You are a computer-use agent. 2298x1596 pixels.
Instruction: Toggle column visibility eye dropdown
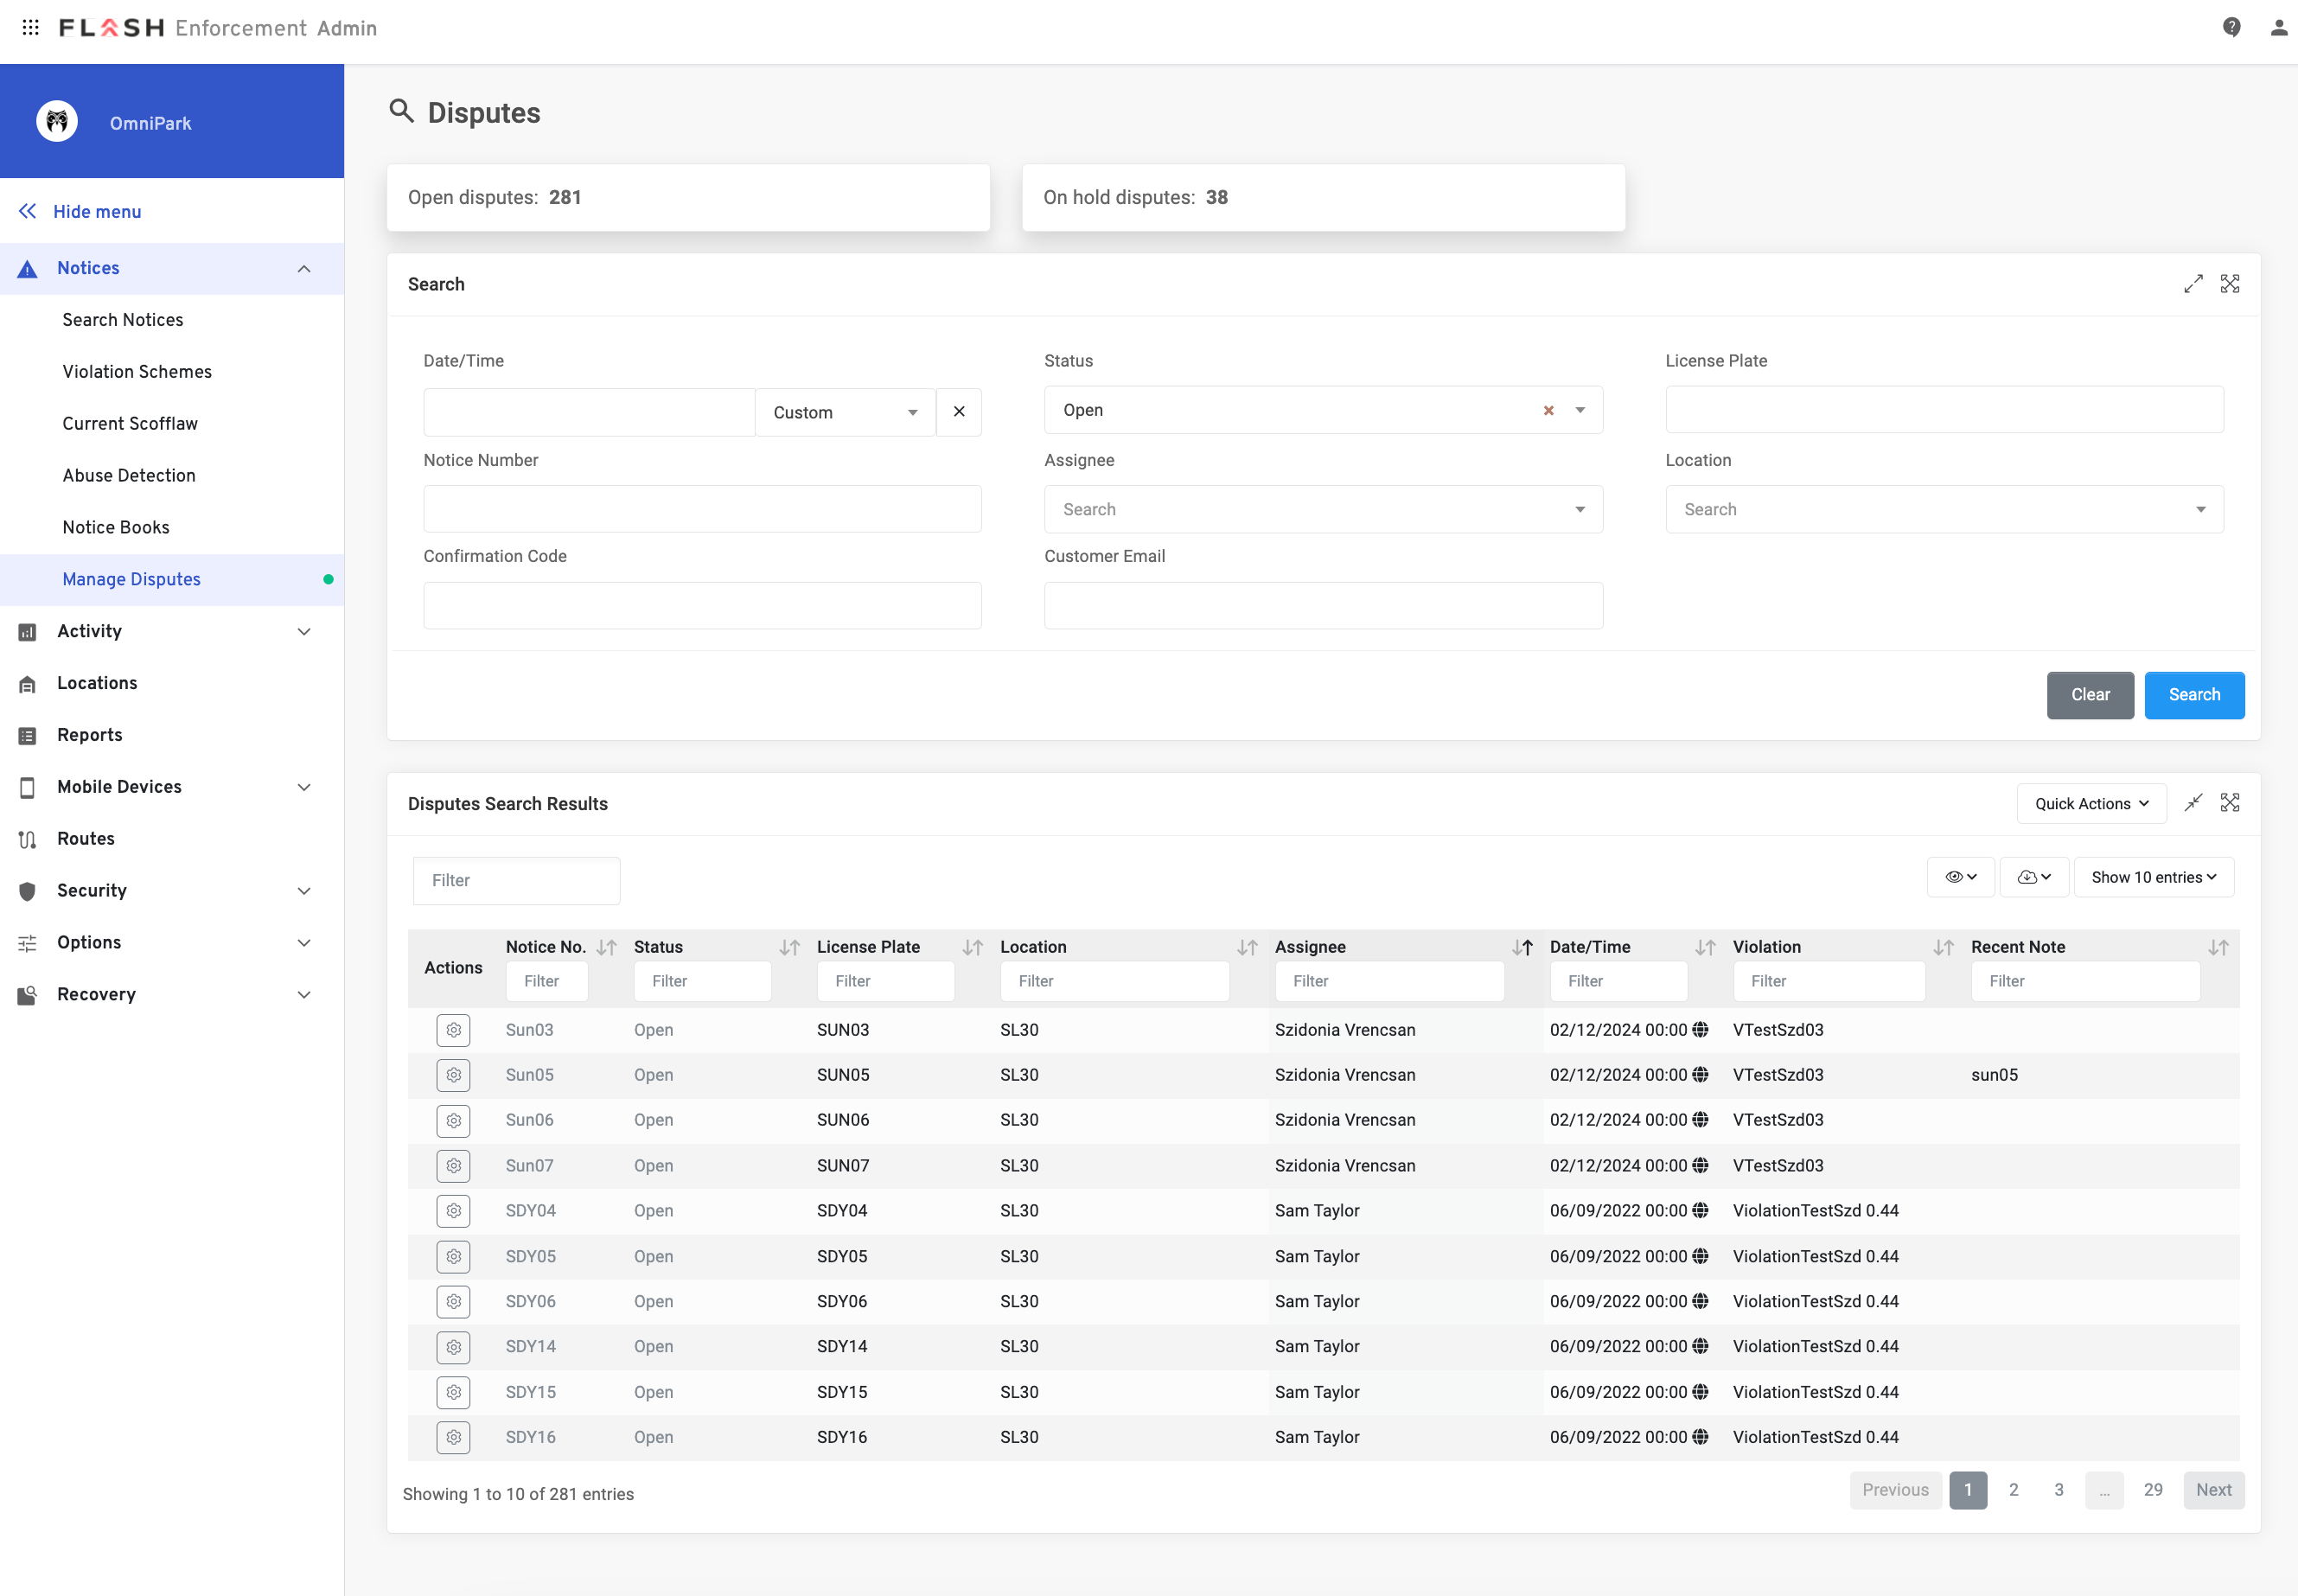point(1960,877)
